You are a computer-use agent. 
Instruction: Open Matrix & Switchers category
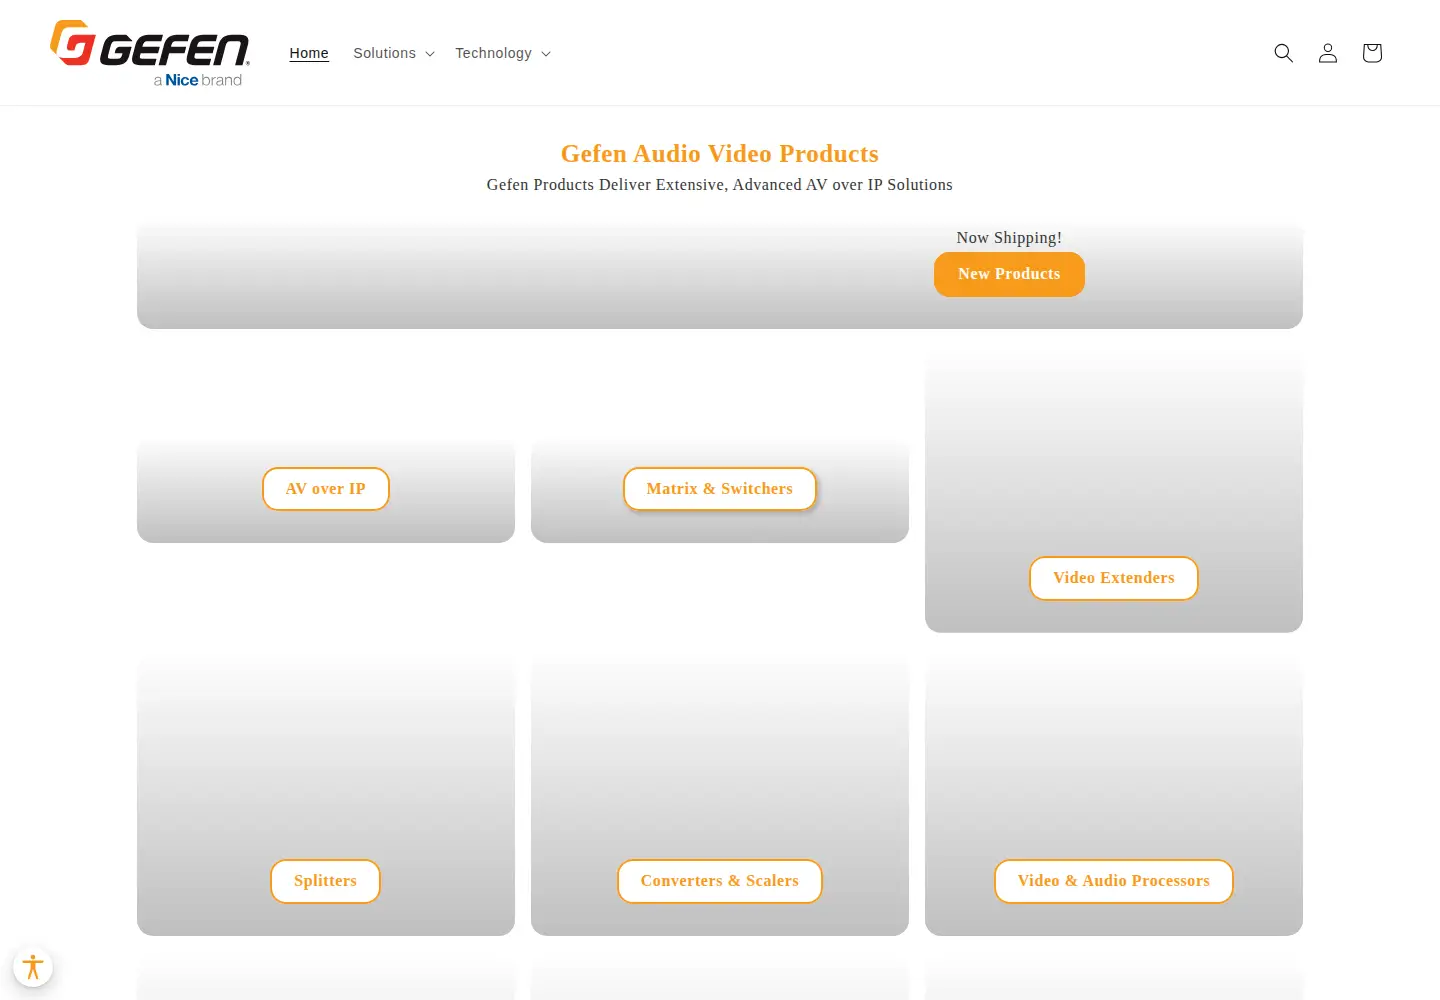click(720, 489)
